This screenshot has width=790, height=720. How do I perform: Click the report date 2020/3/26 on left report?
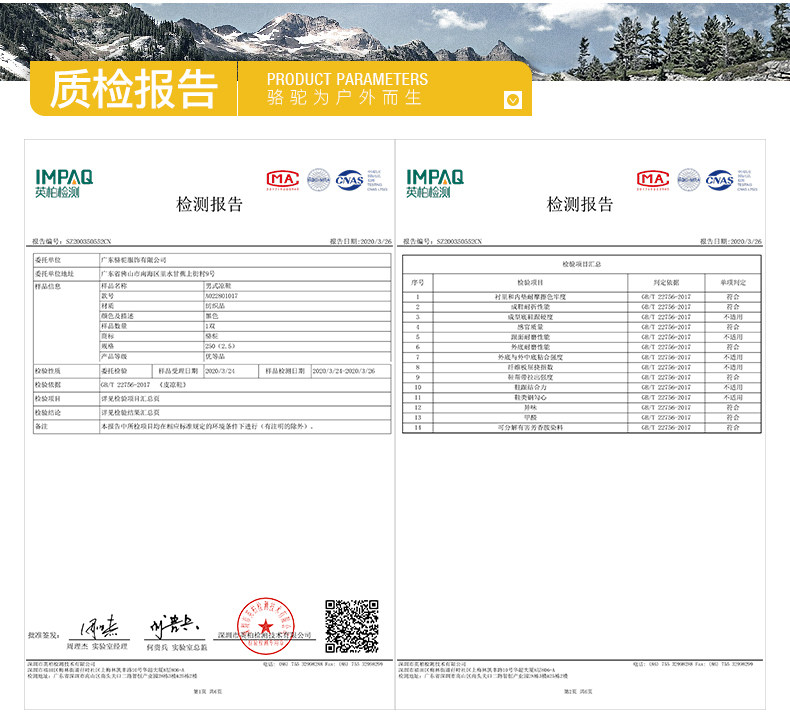pos(375,241)
